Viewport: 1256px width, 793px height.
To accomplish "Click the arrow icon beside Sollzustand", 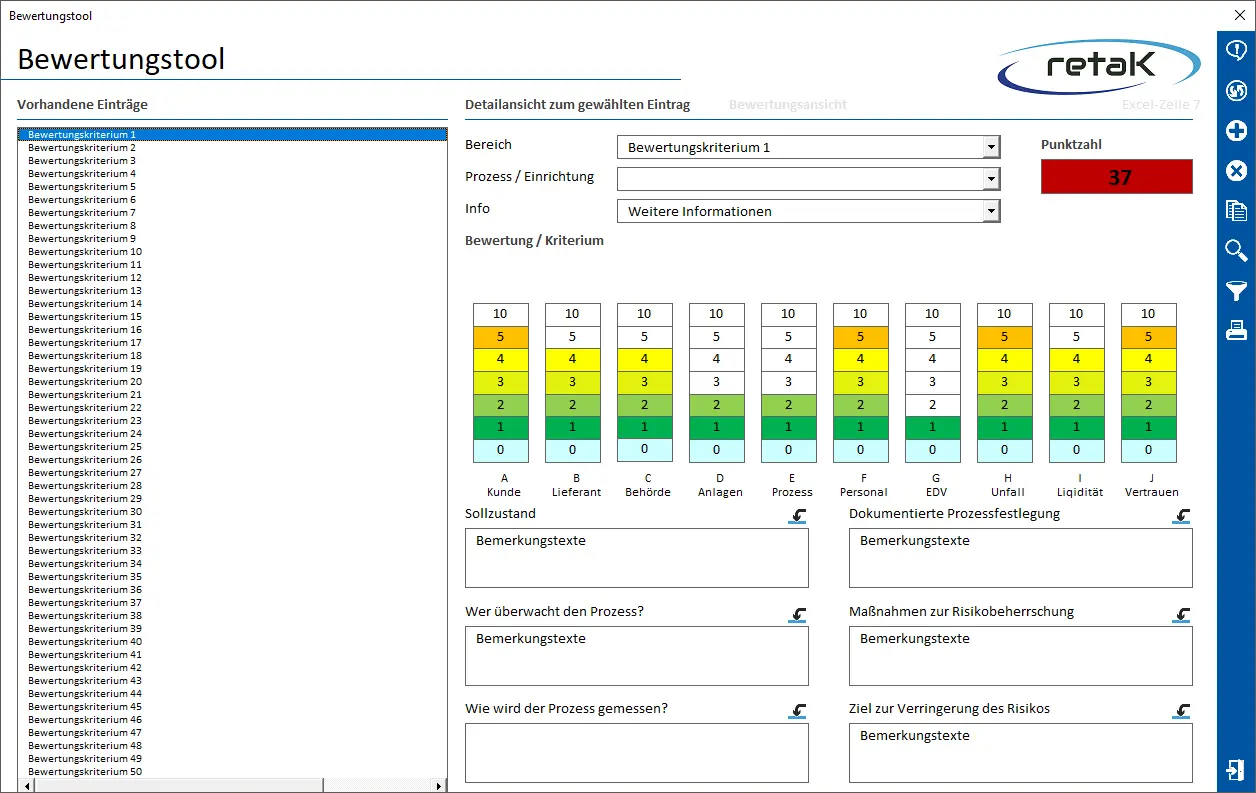I will coord(797,516).
